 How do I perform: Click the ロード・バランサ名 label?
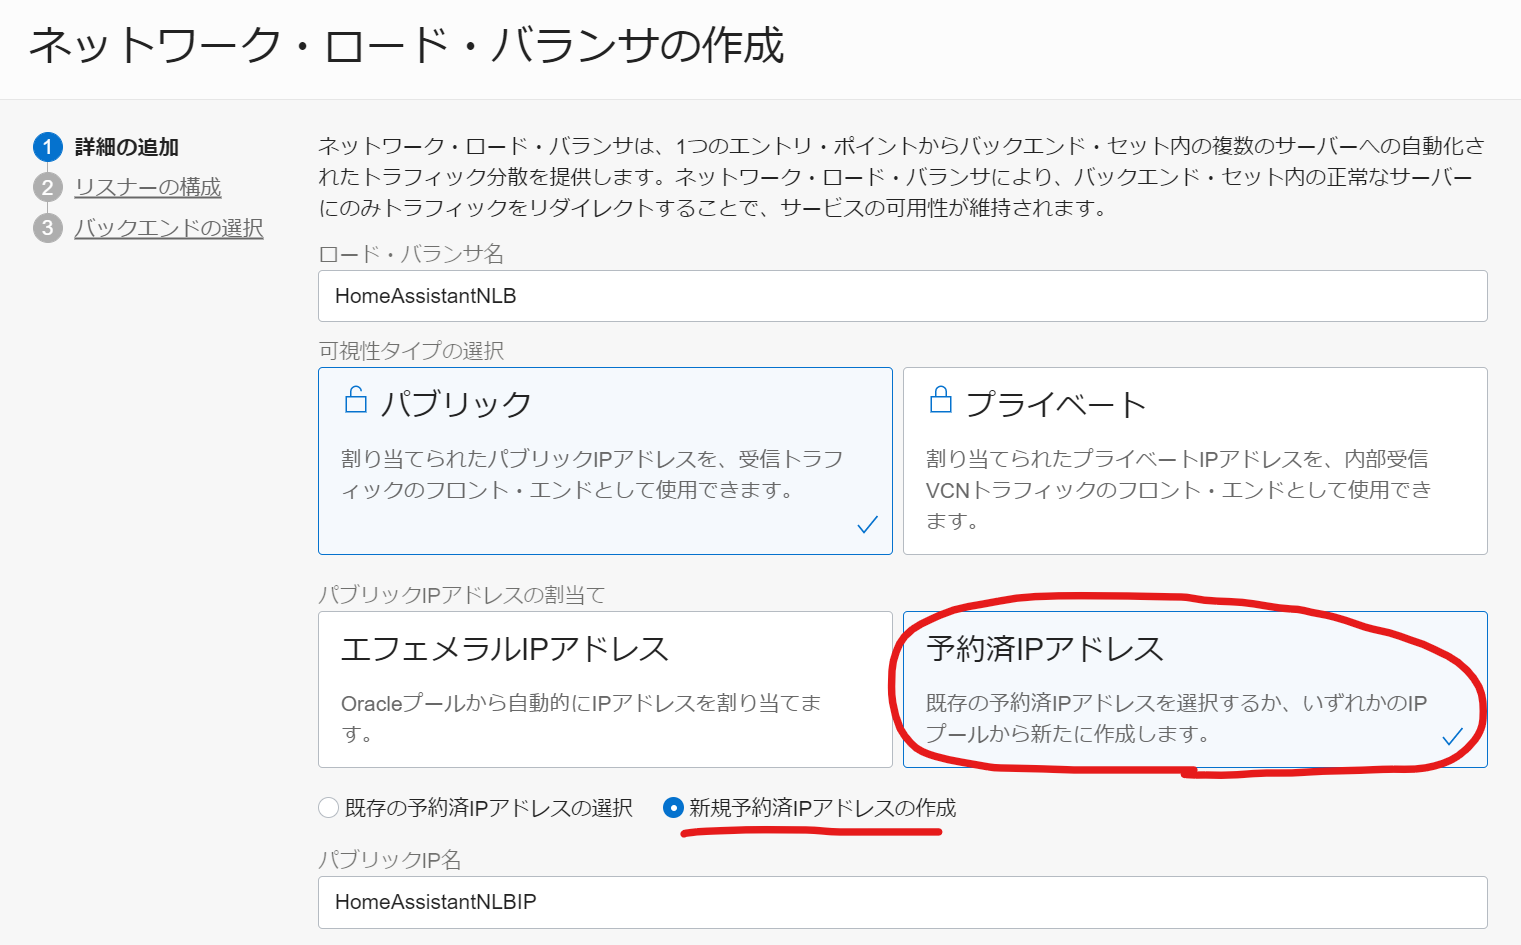[x=411, y=254]
